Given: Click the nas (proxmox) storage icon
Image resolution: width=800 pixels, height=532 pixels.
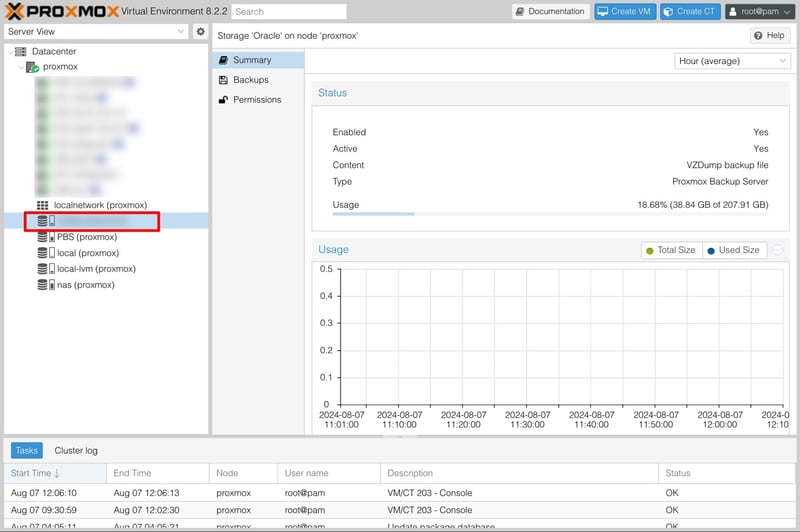Looking at the screenshot, I should [46, 285].
